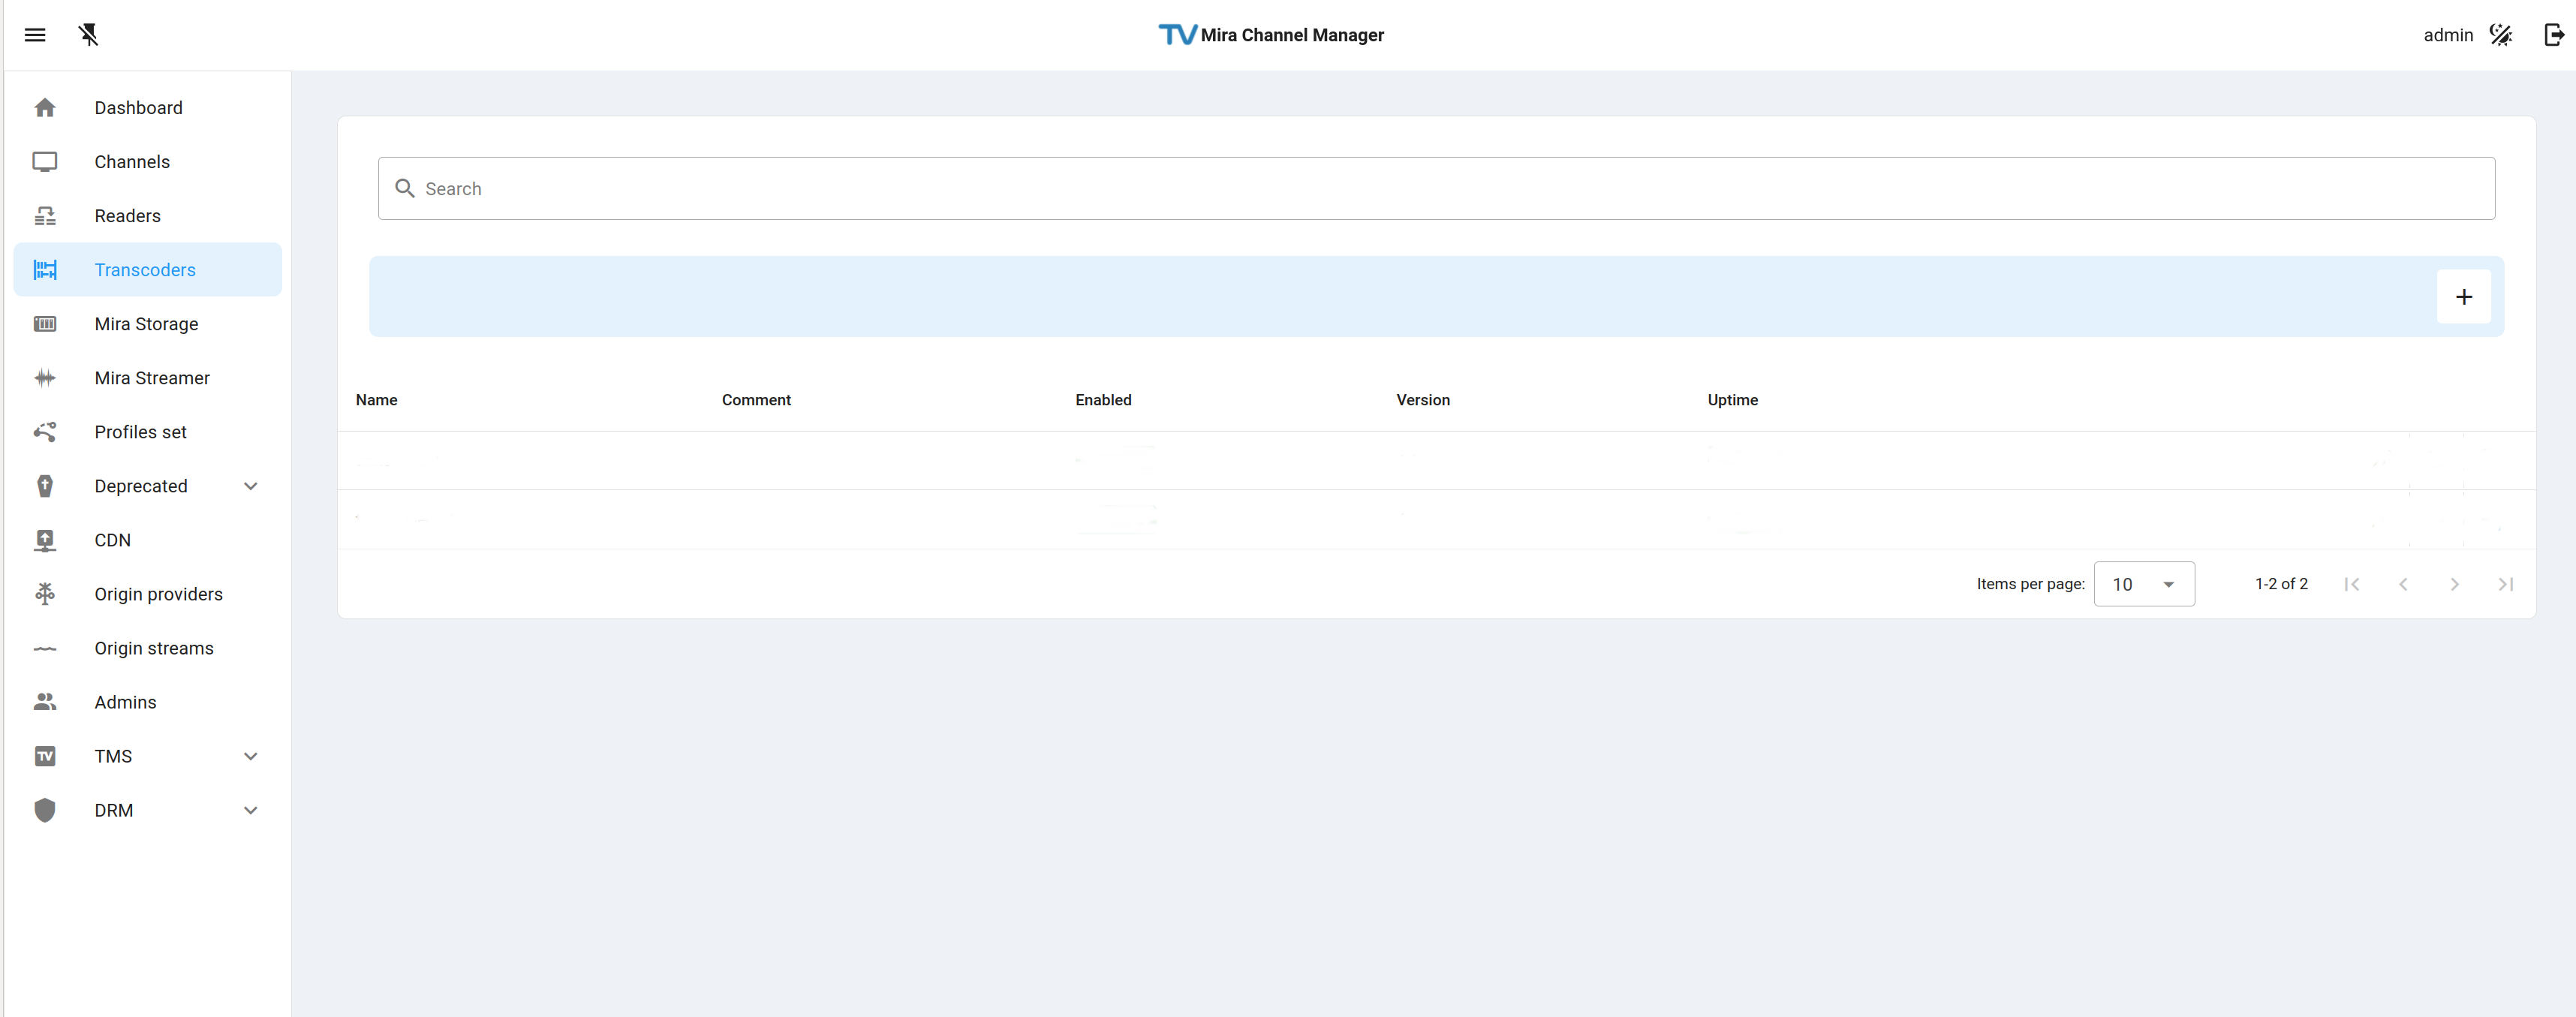Navigate to Mira Storage

pos(146,324)
